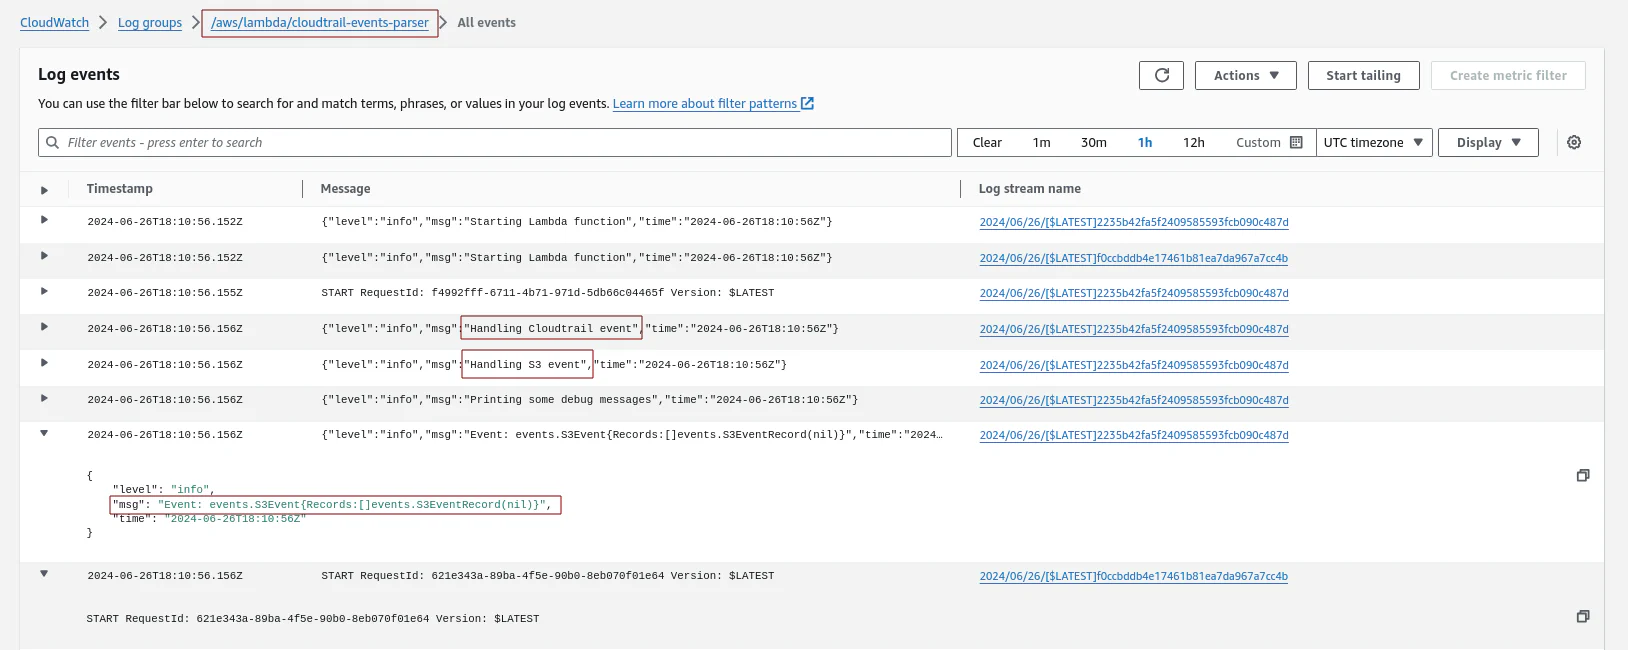This screenshot has width=1628, height=650.
Task: Open /aws/lambda/cloudtrail-events-parser breadcrumb link
Action: tap(320, 22)
